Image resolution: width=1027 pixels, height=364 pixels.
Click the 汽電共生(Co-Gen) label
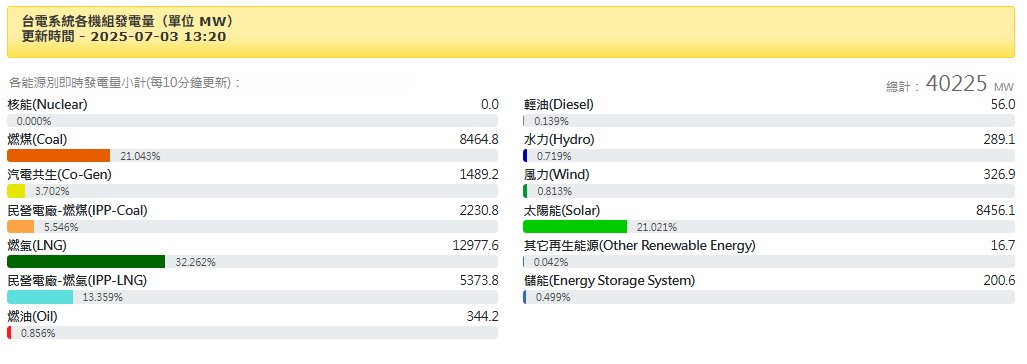(x=60, y=175)
